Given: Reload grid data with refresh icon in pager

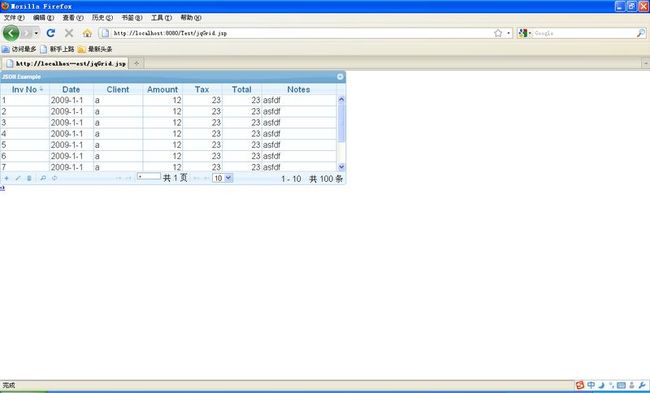Looking at the screenshot, I should [x=54, y=178].
